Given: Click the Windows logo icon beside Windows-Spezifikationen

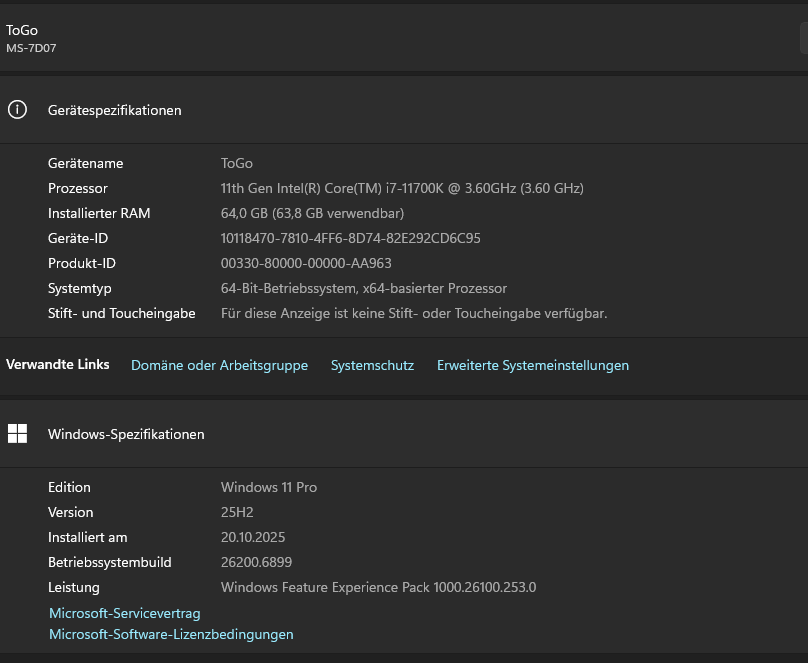Looking at the screenshot, I should tap(17, 434).
